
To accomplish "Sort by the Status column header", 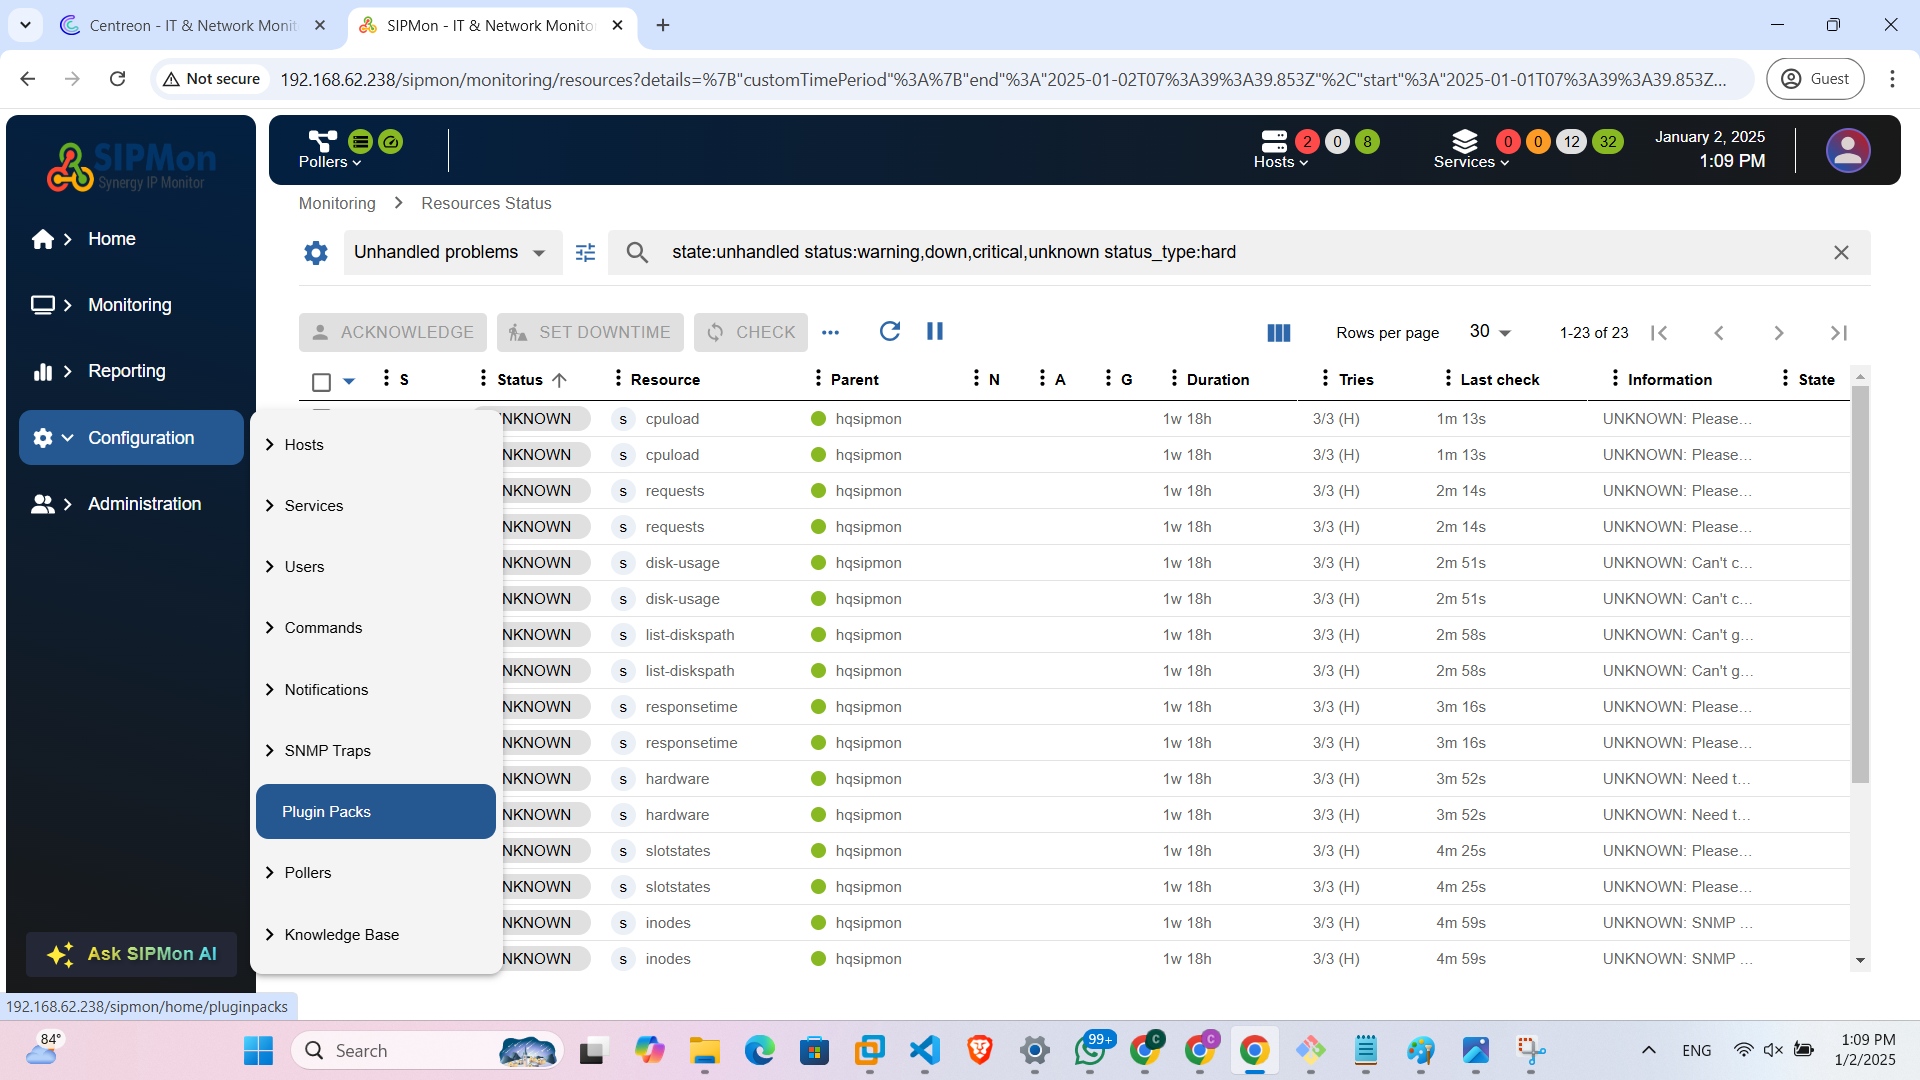I will [520, 380].
